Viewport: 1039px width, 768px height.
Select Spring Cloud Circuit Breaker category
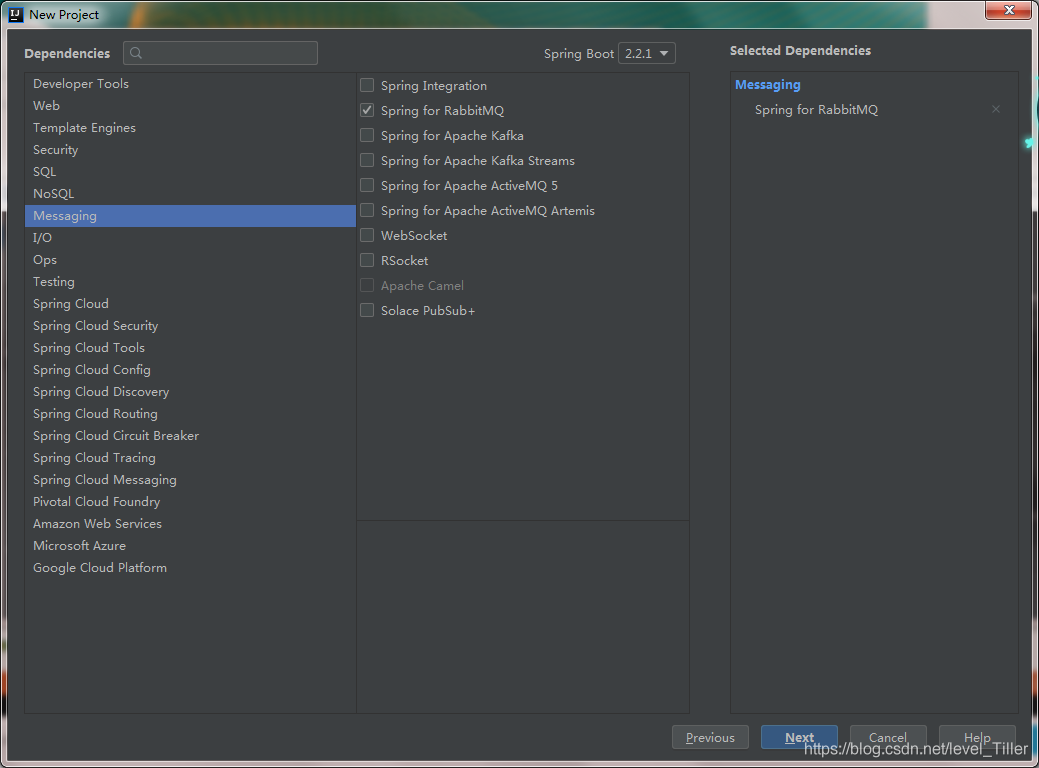(190, 435)
